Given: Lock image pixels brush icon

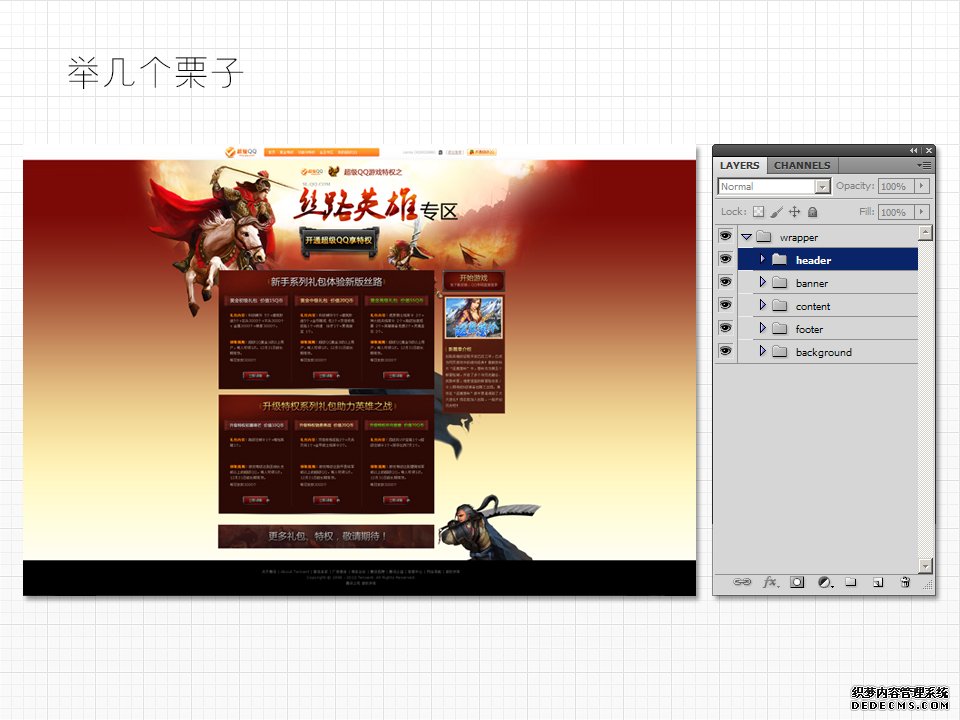Looking at the screenshot, I should point(776,212).
